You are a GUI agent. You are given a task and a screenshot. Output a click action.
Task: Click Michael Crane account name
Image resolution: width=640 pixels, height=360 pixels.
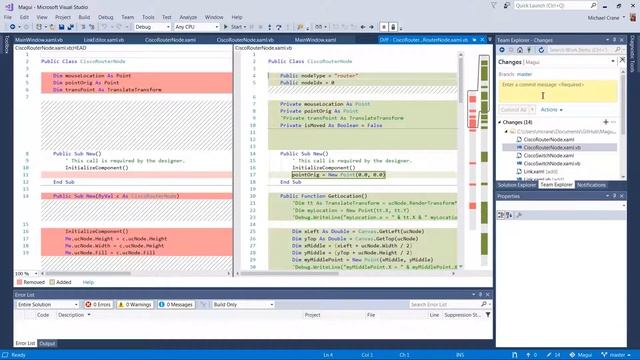point(603,18)
